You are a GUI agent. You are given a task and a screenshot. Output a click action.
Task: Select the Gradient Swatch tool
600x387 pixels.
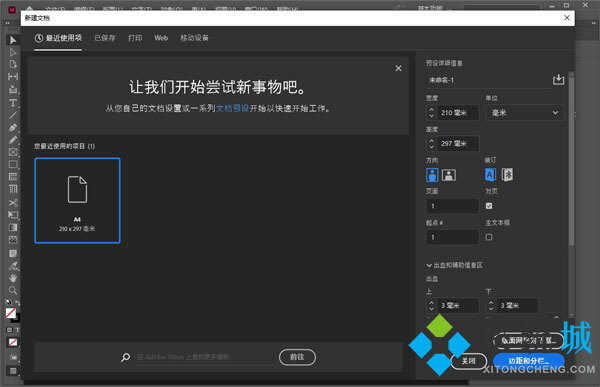pyautogui.click(x=13, y=227)
